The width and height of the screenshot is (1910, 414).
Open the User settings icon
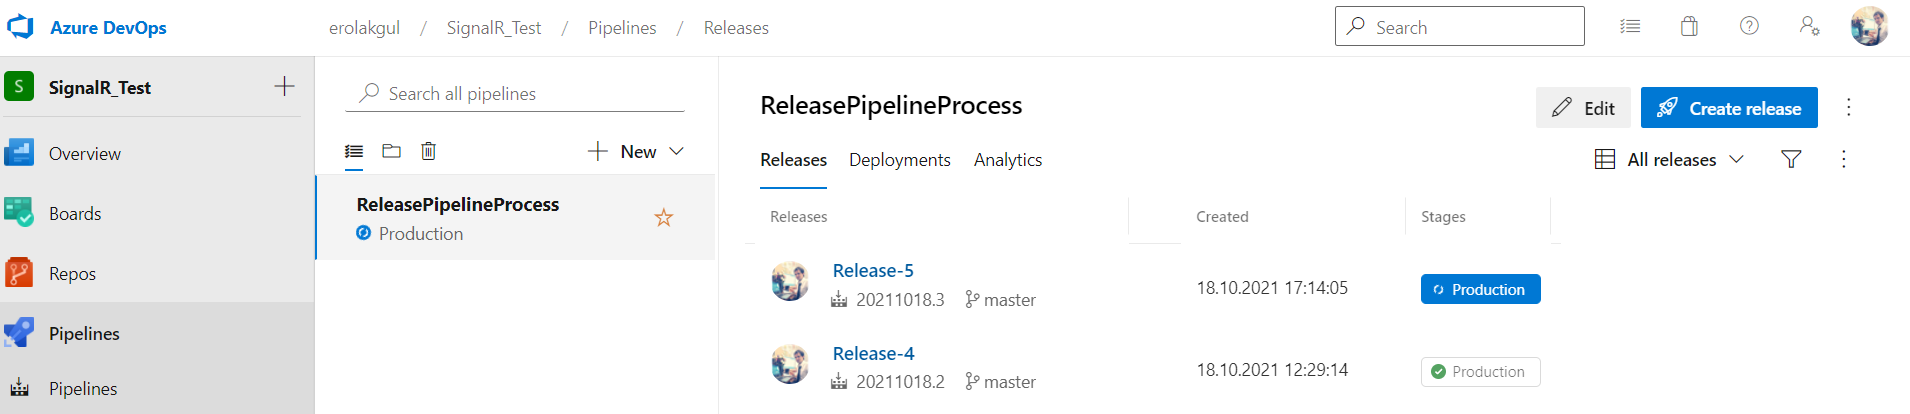pos(1809,26)
